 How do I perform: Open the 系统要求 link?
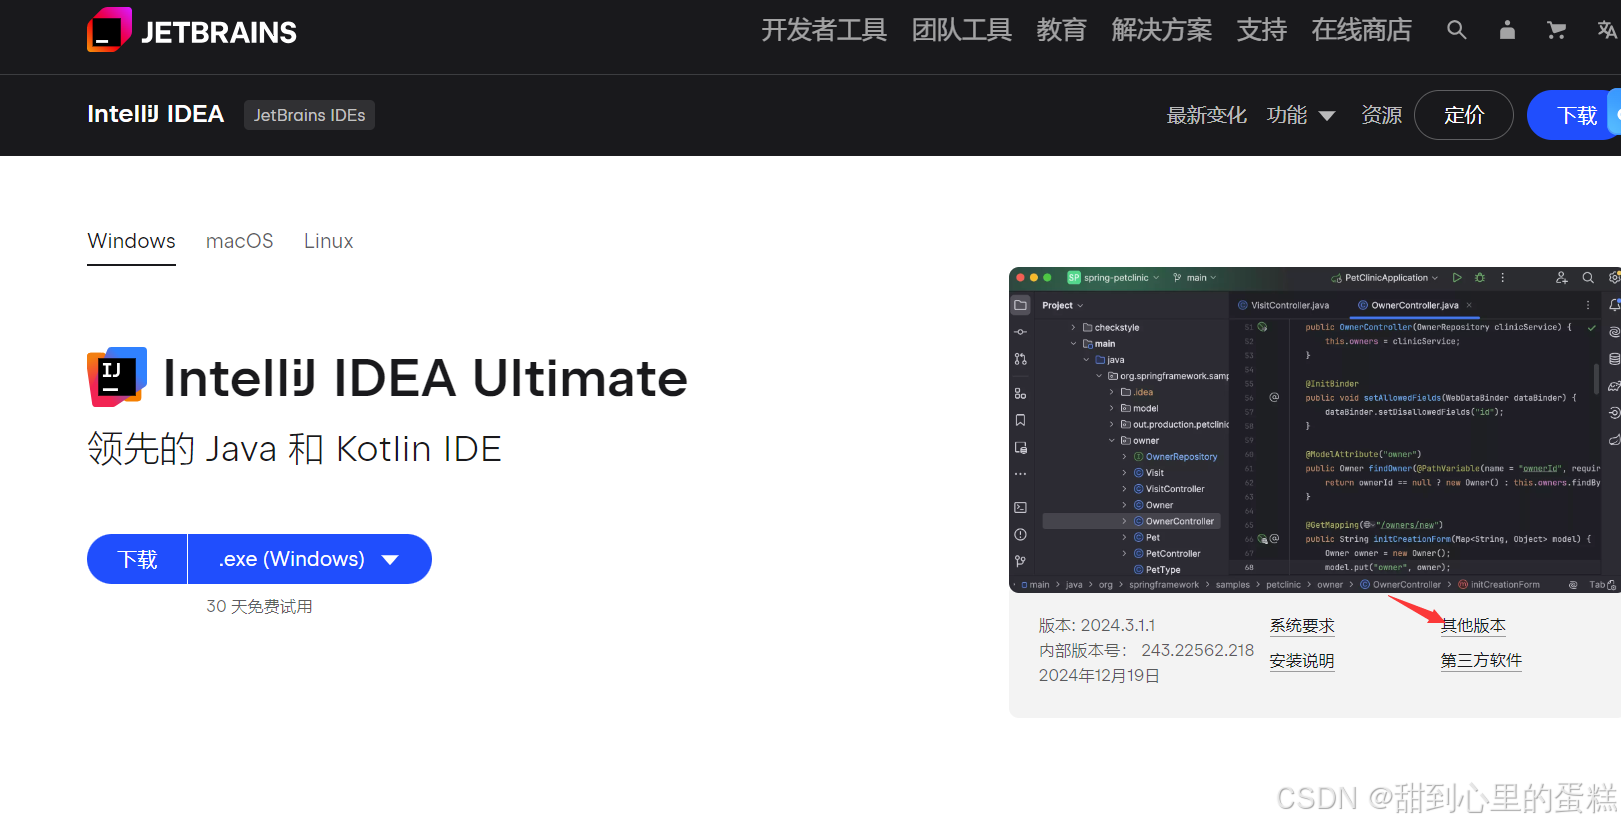pos(1302,626)
